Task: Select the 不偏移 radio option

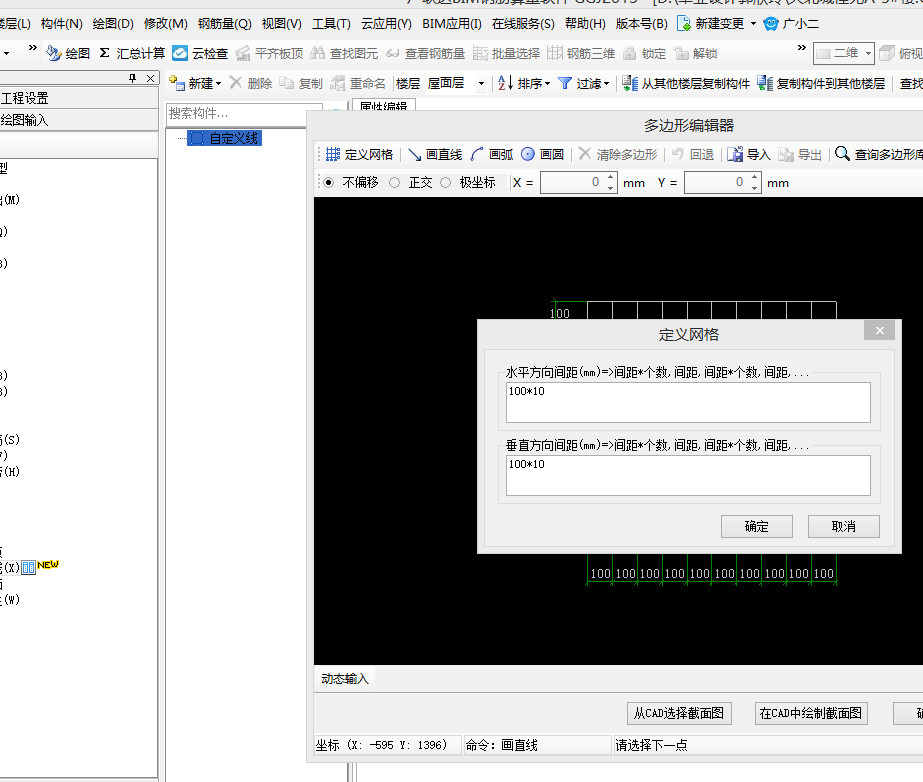Action: pos(329,183)
